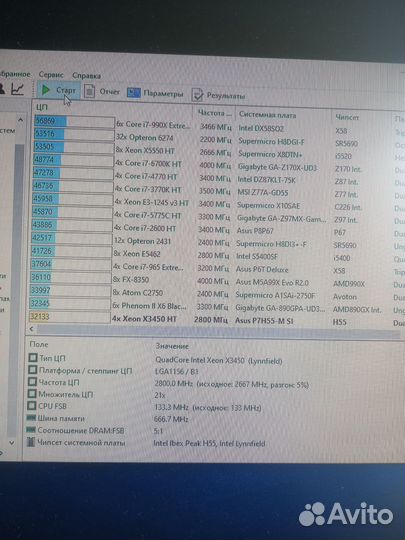Toggle the CPU FSB checkbox icon
Image resolution: width=405 pixels, height=540 pixels.
(x=32, y=405)
